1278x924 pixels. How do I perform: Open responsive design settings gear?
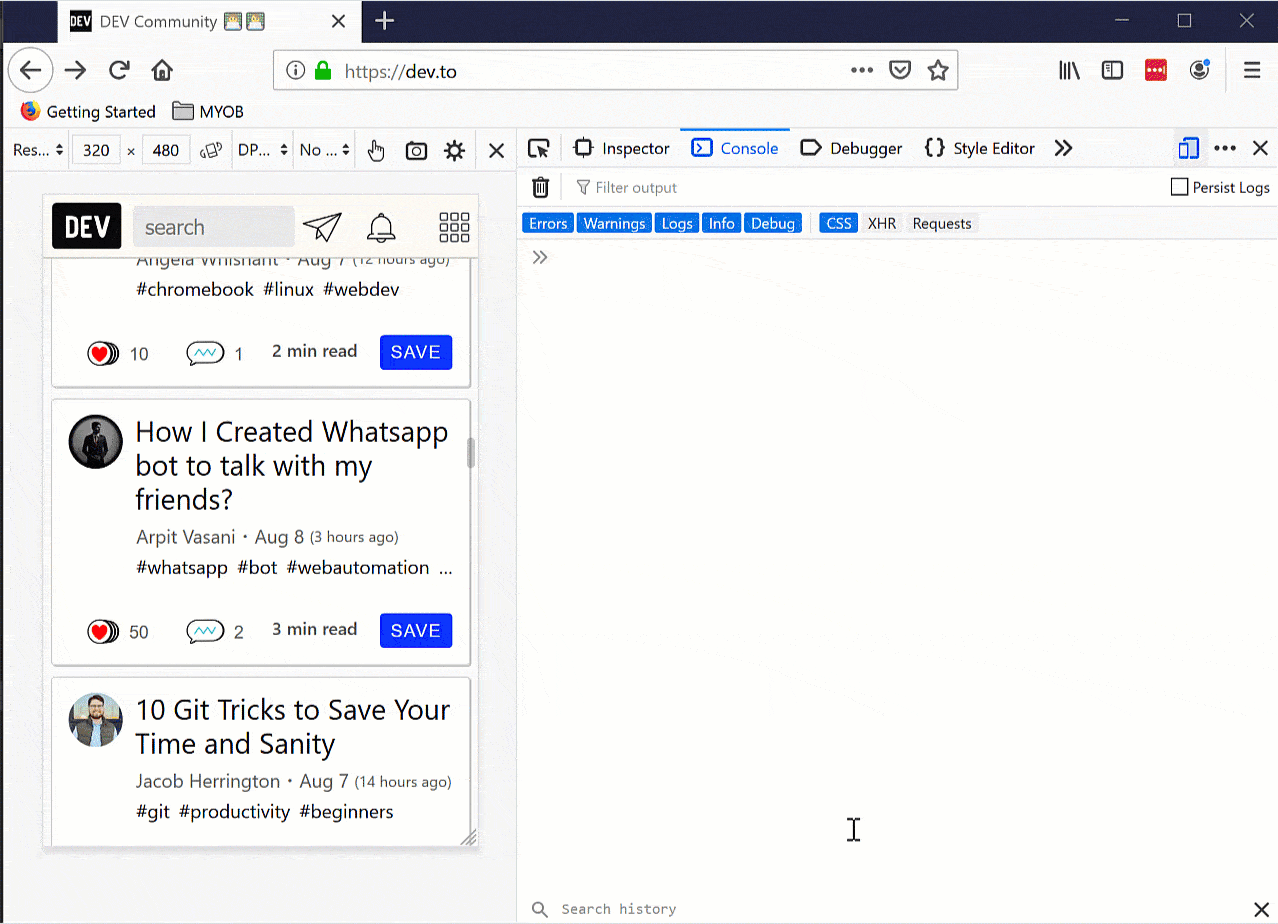tap(455, 150)
